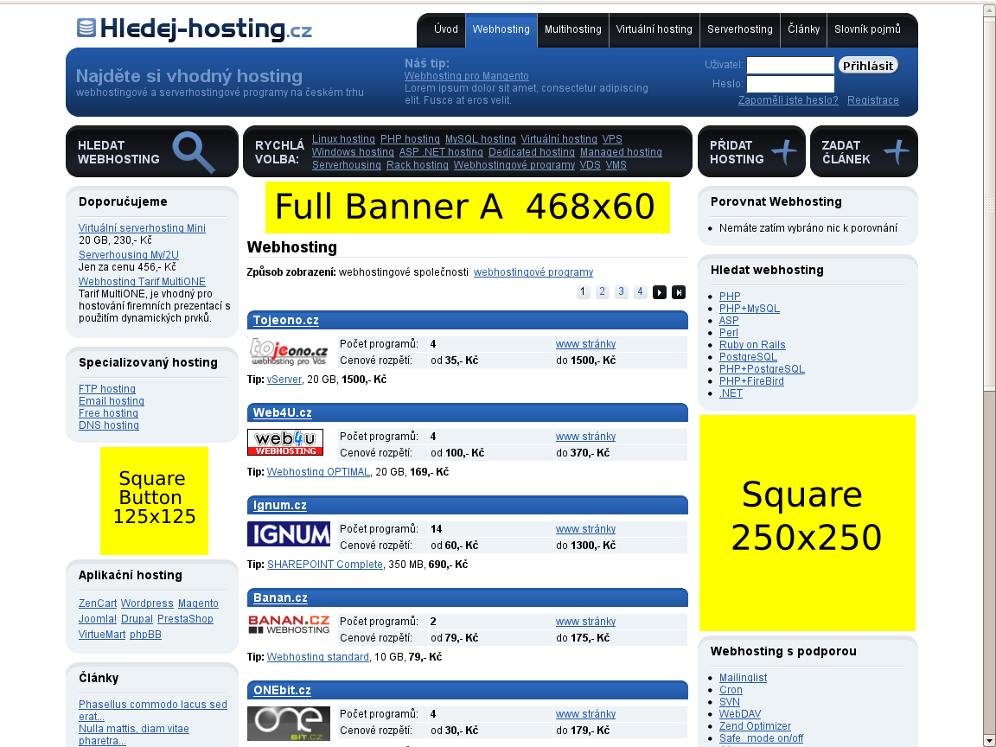Click the Web4U webhosting logo
The image size is (996, 747).
[285, 442]
